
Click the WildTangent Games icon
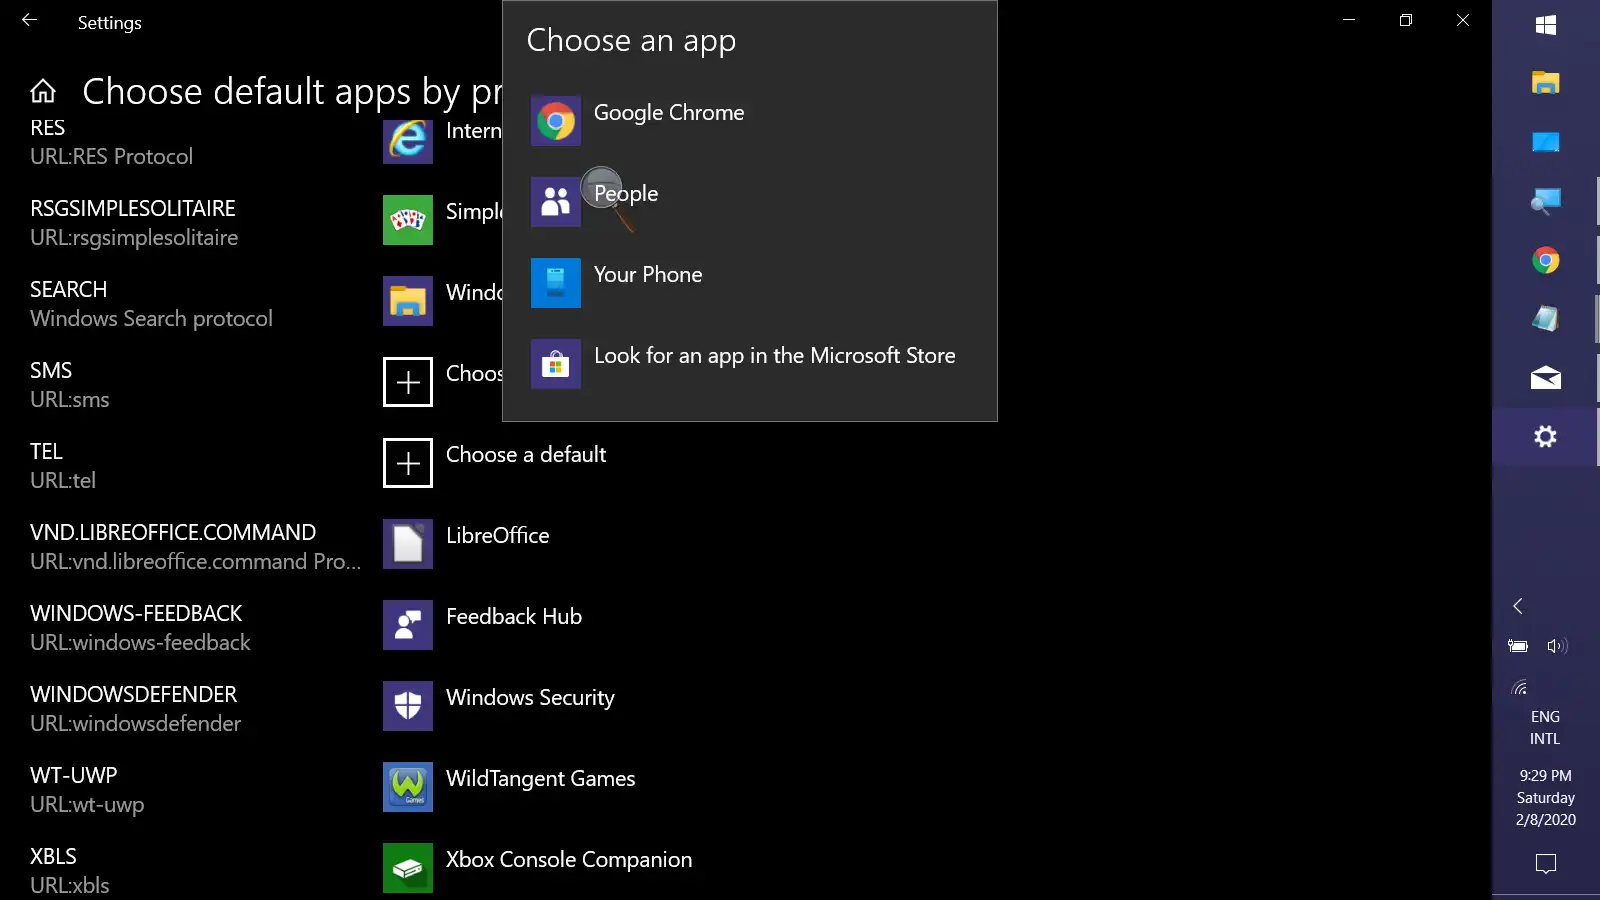point(407,787)
